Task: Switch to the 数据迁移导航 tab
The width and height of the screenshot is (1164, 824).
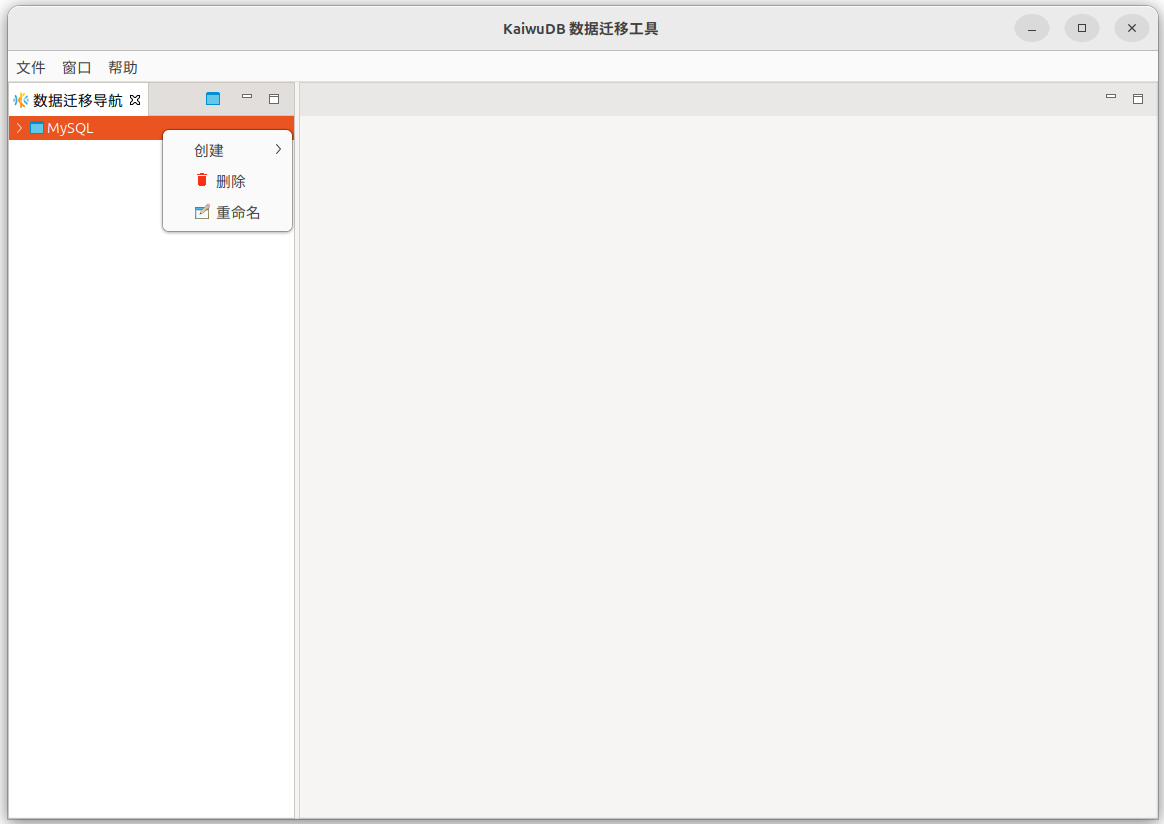Action: coord(77,100)
